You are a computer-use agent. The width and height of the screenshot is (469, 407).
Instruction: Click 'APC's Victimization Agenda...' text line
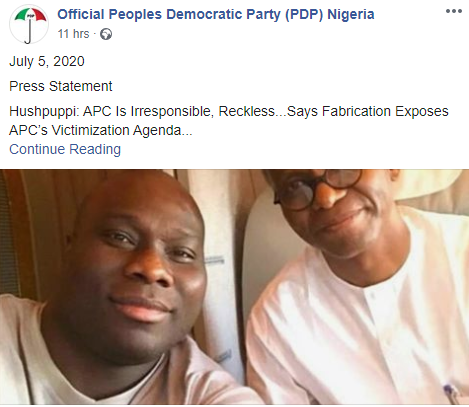[101, 130]
